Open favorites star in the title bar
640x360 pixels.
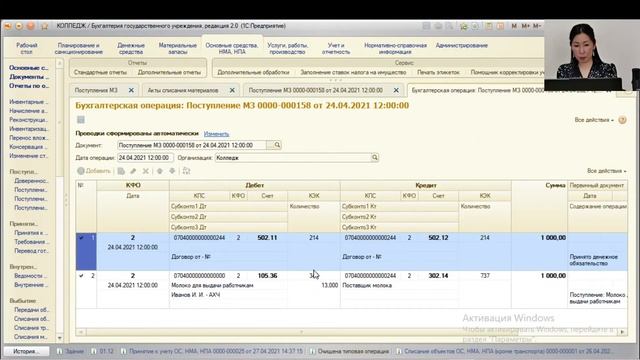44,26
